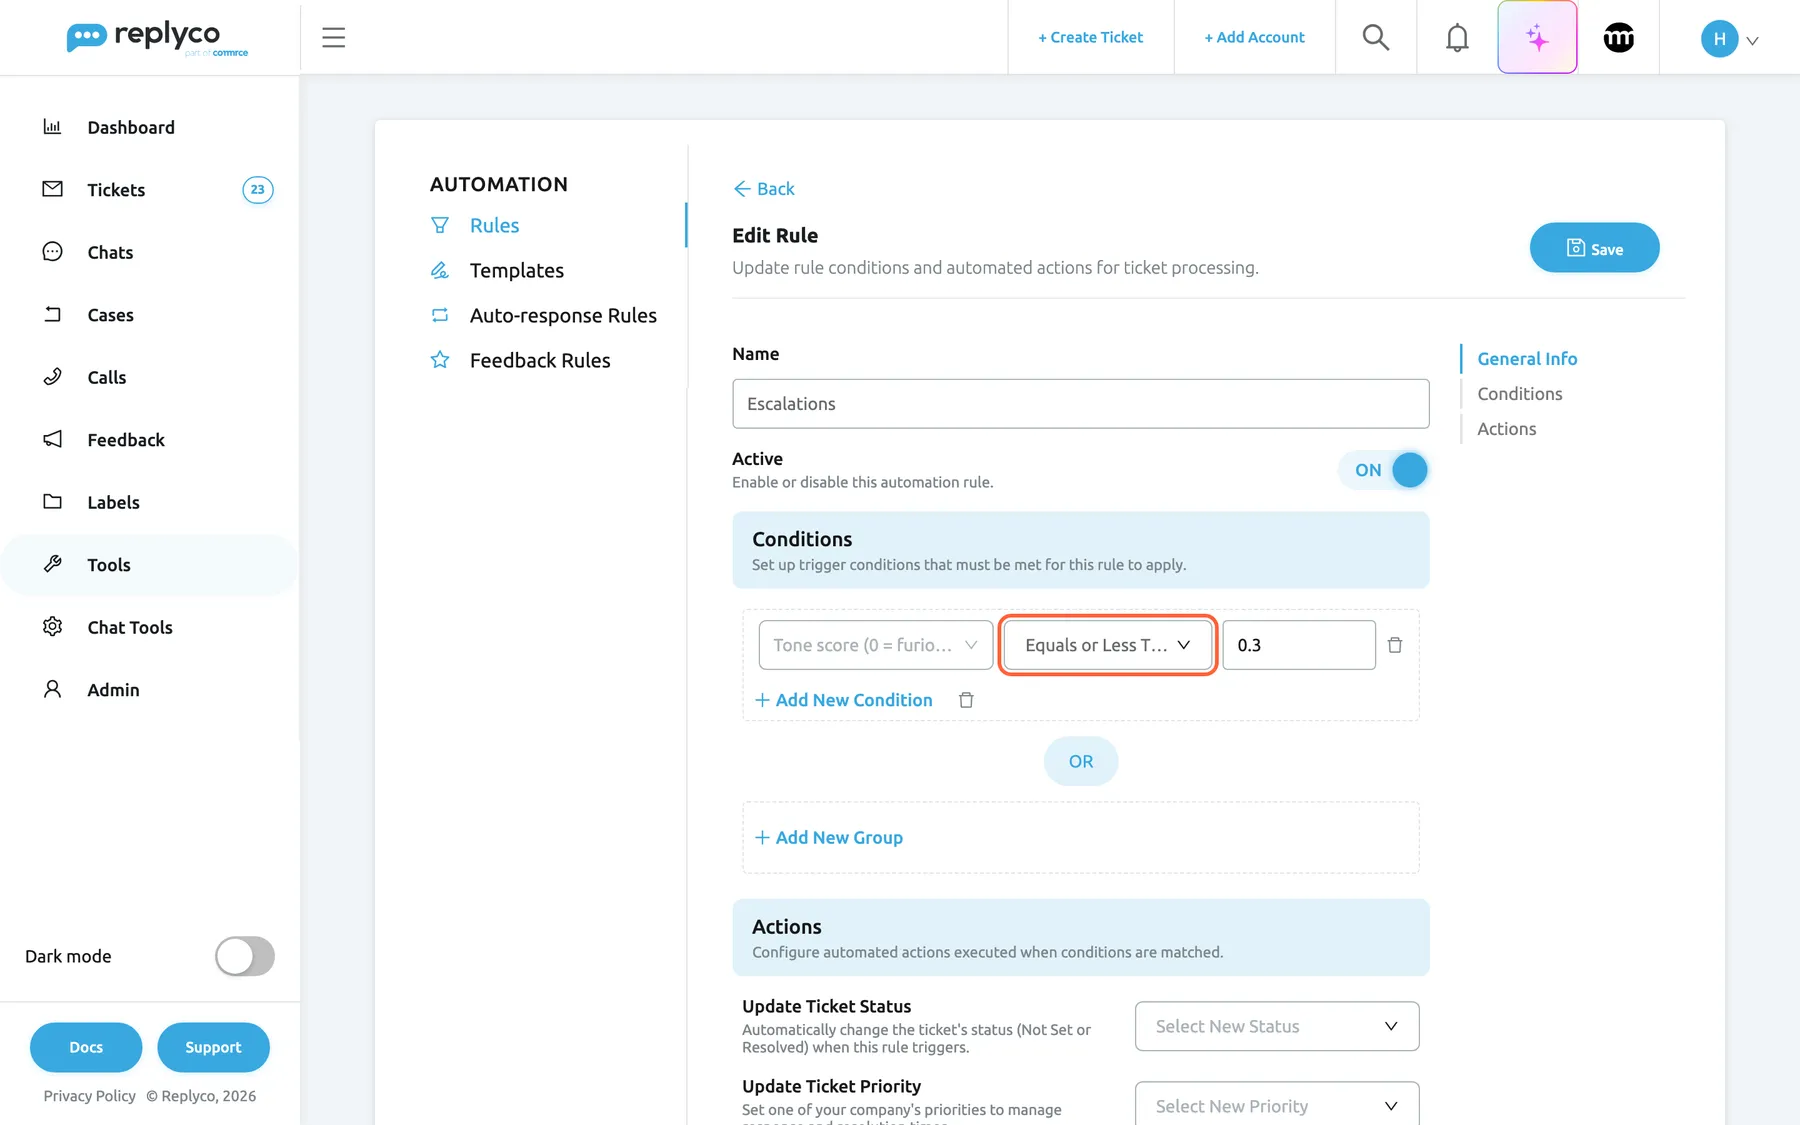Open the notifications bell

coord(1457,38)
